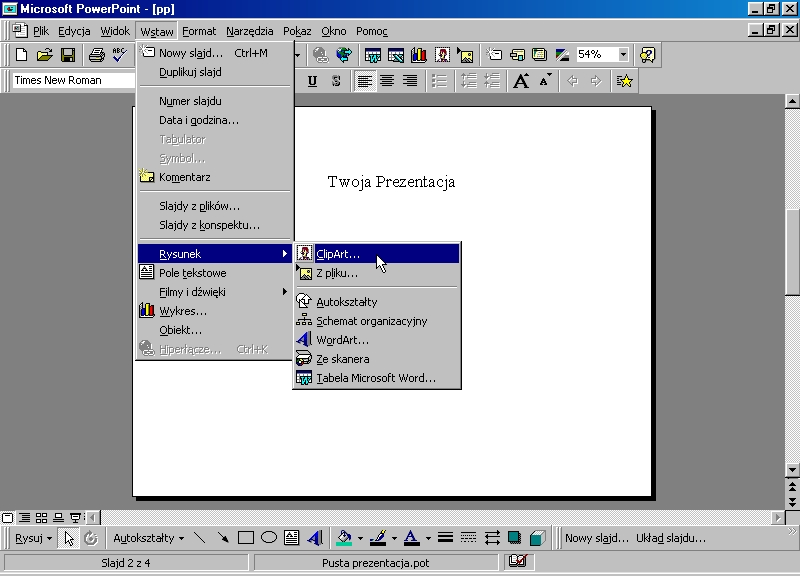Image resolution: width=800 pixels, height=576 pixels.
Task: Open the Office Assistant help icon
Action: (x=647, y=55)
